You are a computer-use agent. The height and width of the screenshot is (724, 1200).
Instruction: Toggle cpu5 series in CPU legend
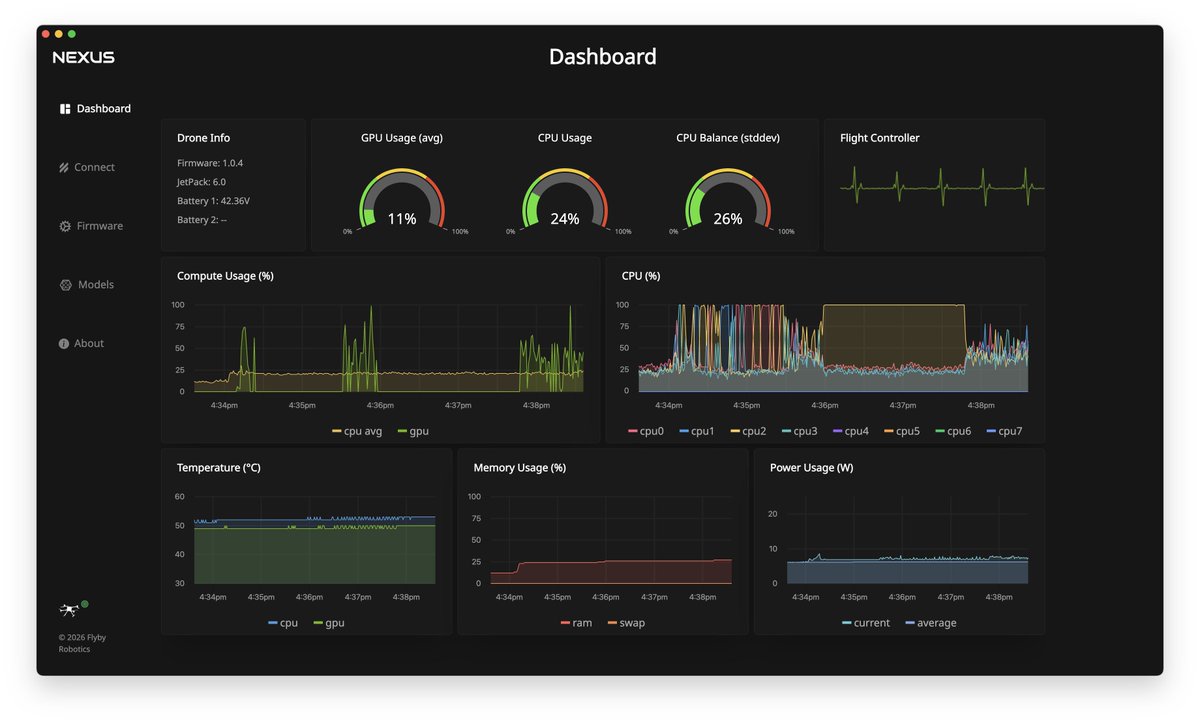(902, 431)
